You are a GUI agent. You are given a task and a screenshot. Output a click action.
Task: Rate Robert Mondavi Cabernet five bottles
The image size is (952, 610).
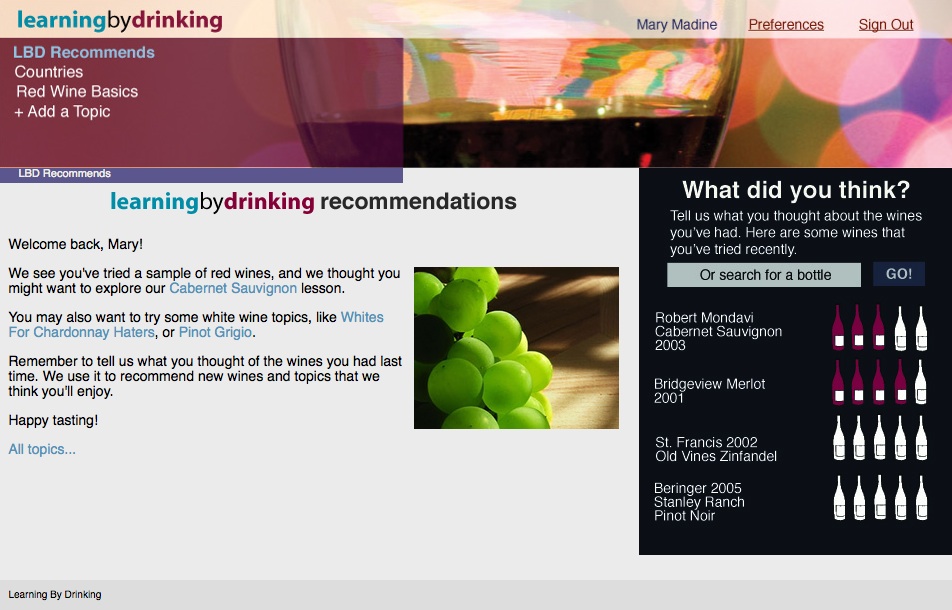point(921,328)
